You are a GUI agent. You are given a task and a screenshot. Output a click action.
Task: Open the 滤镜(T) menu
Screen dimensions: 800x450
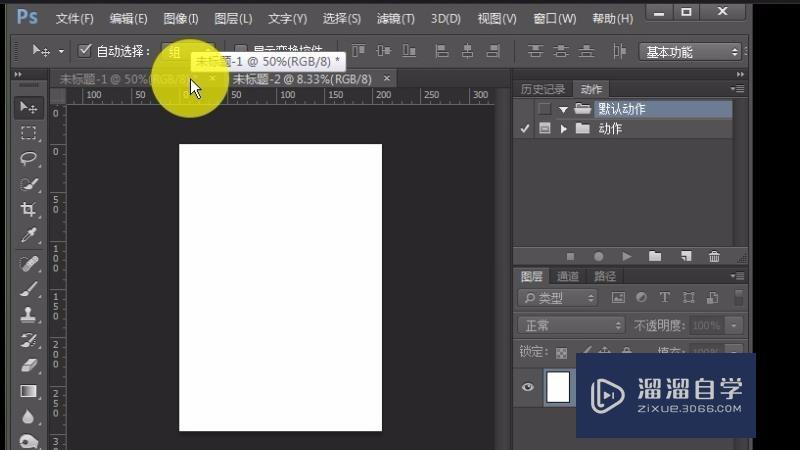(395, 19)
